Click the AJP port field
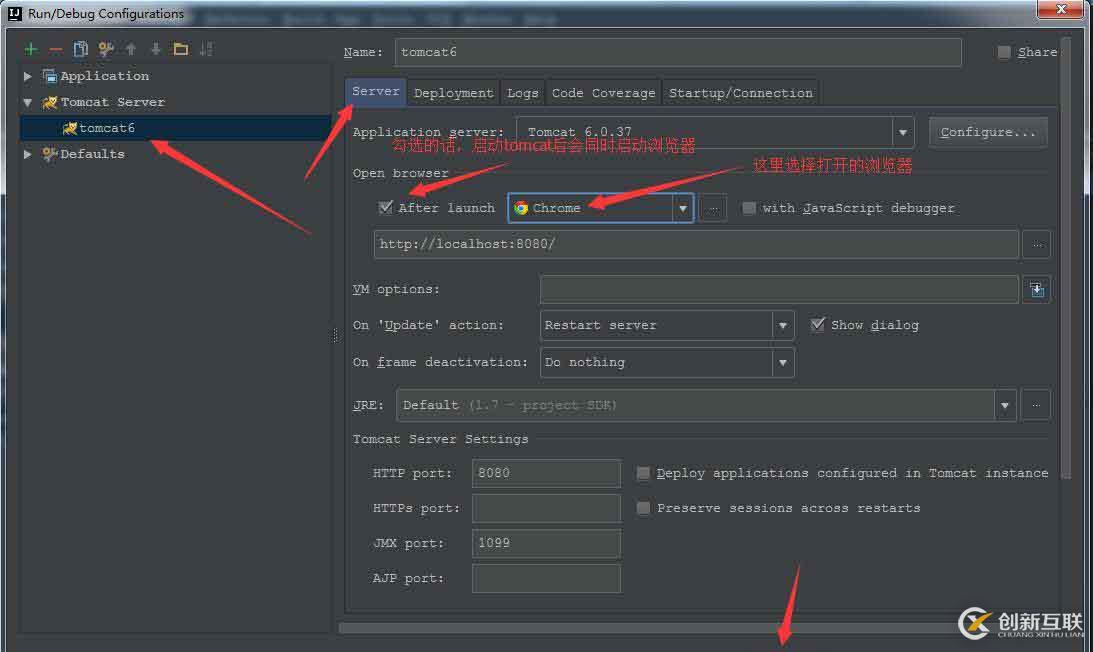1093x652 pixels. click(x=546, y=579)
